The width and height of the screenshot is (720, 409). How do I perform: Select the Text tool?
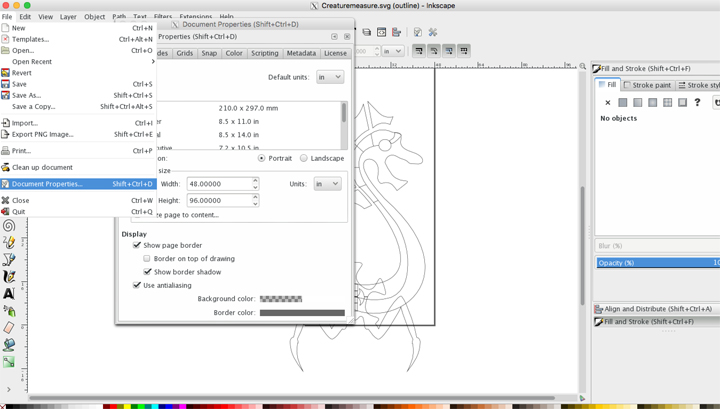tap(9, 293)
